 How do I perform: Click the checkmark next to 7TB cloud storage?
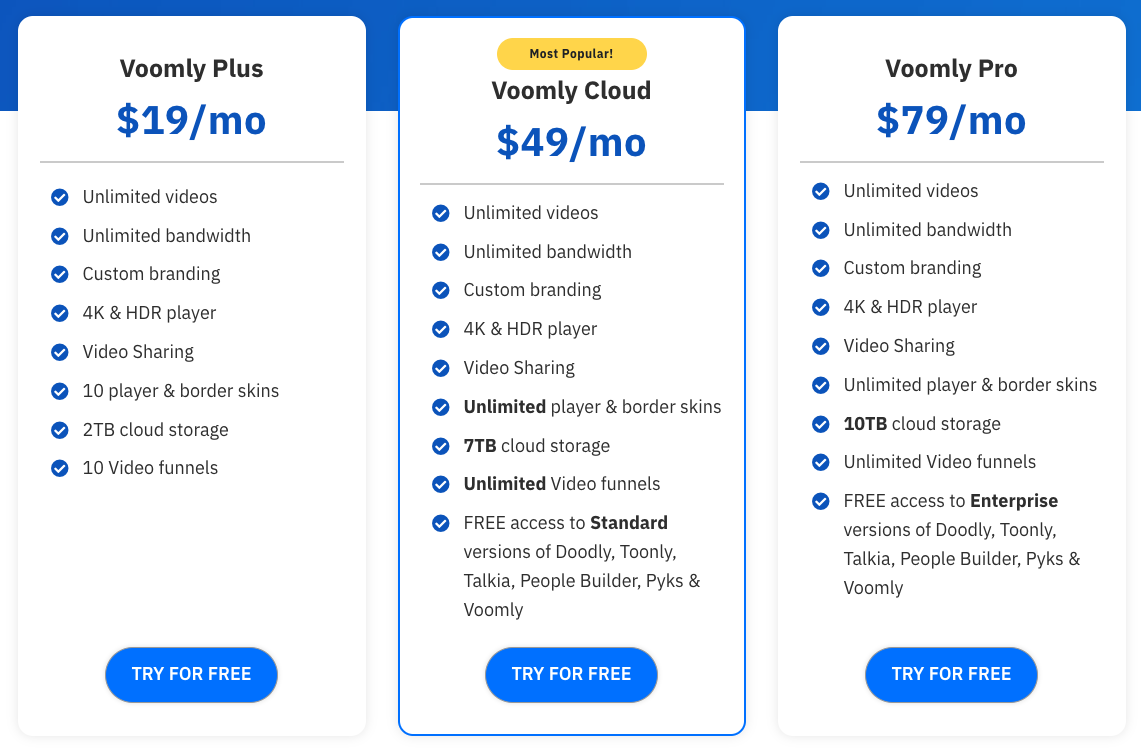(x=440, y=445)
